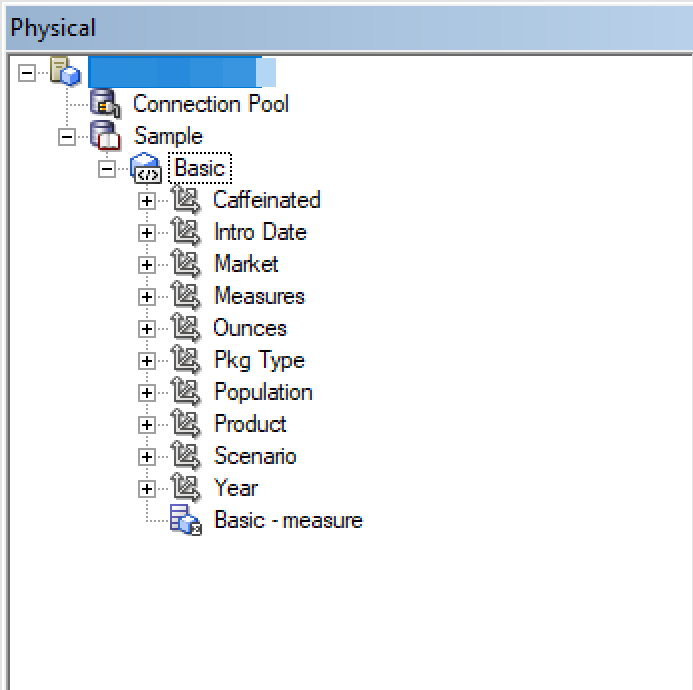The height and width of the screenshot is (690, 693).
Task: Click the root repository database icon
Action: 65,72
